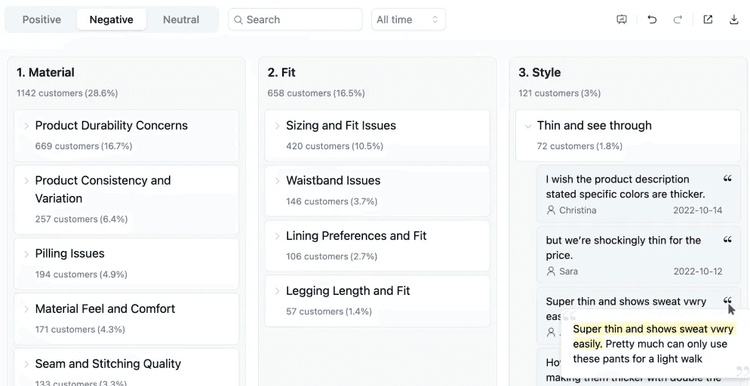Open the Neutral tab
Viewport: 750px width, 386px height.
click(181, 20)
